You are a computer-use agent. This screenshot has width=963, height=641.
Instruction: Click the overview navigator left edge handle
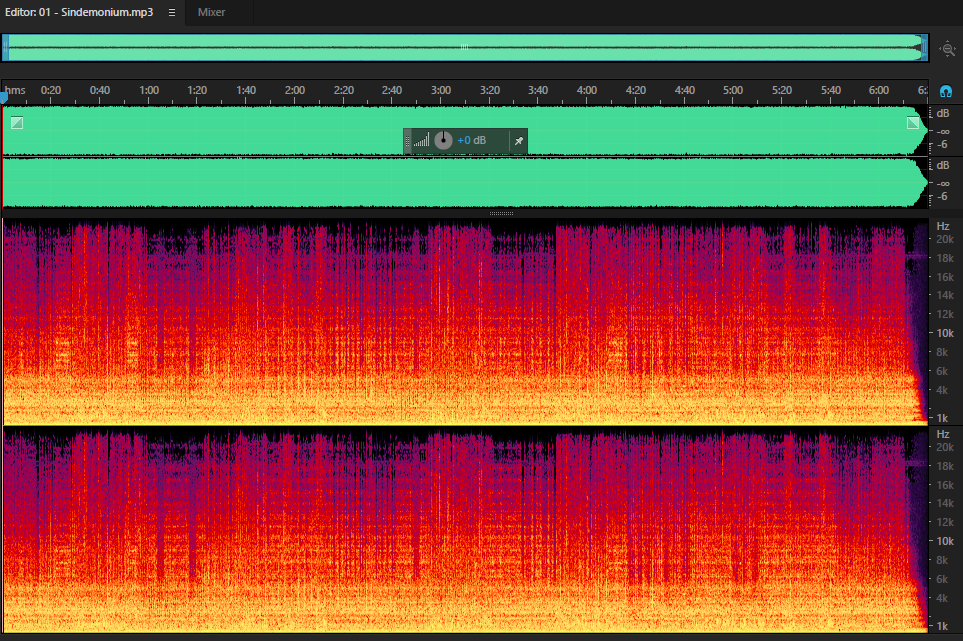[6, 48]
